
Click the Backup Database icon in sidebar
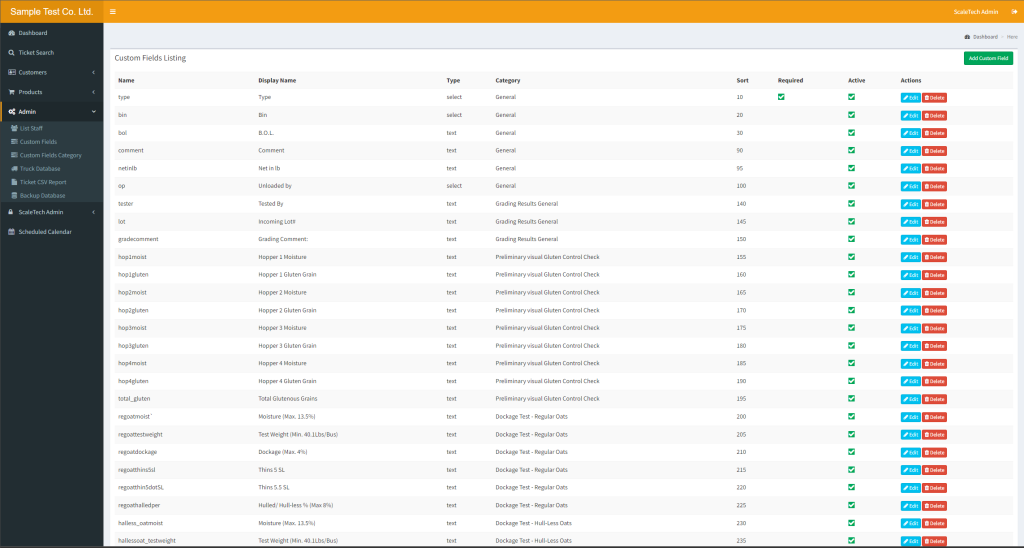[x=14, y=195]
